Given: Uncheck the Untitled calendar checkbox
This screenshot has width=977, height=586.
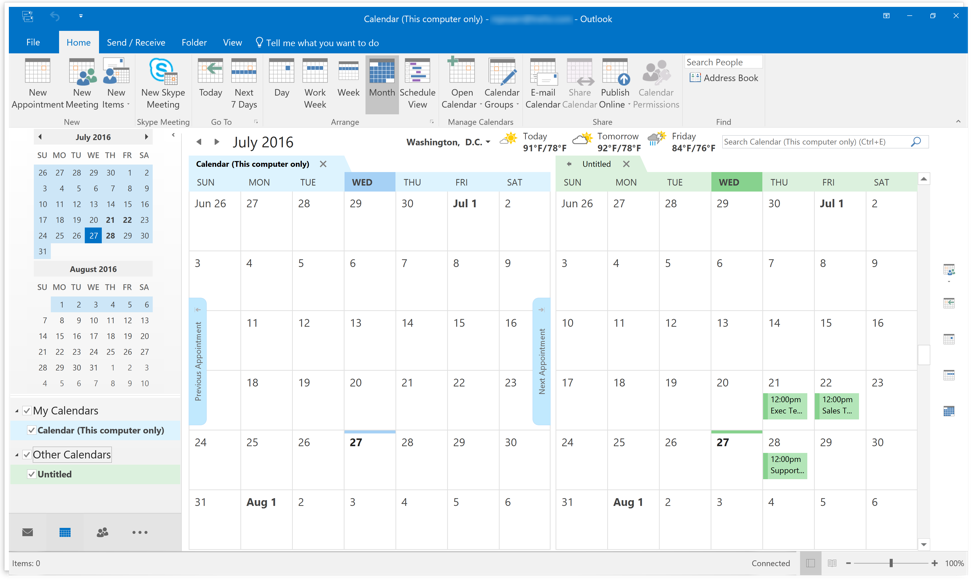Looking at the screenshot, I should coord(31,474).
